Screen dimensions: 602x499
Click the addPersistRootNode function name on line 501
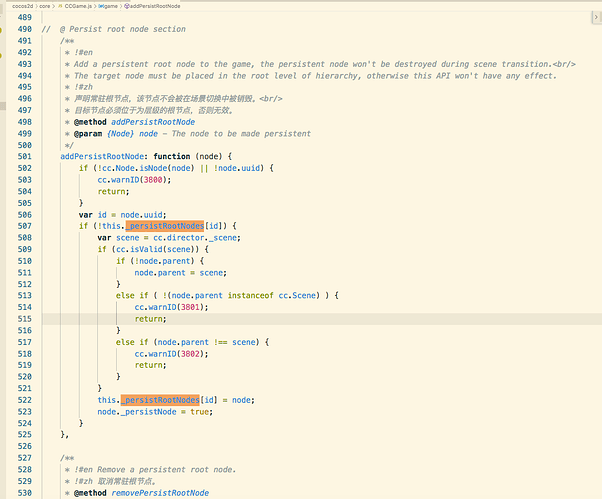point(103,156)
